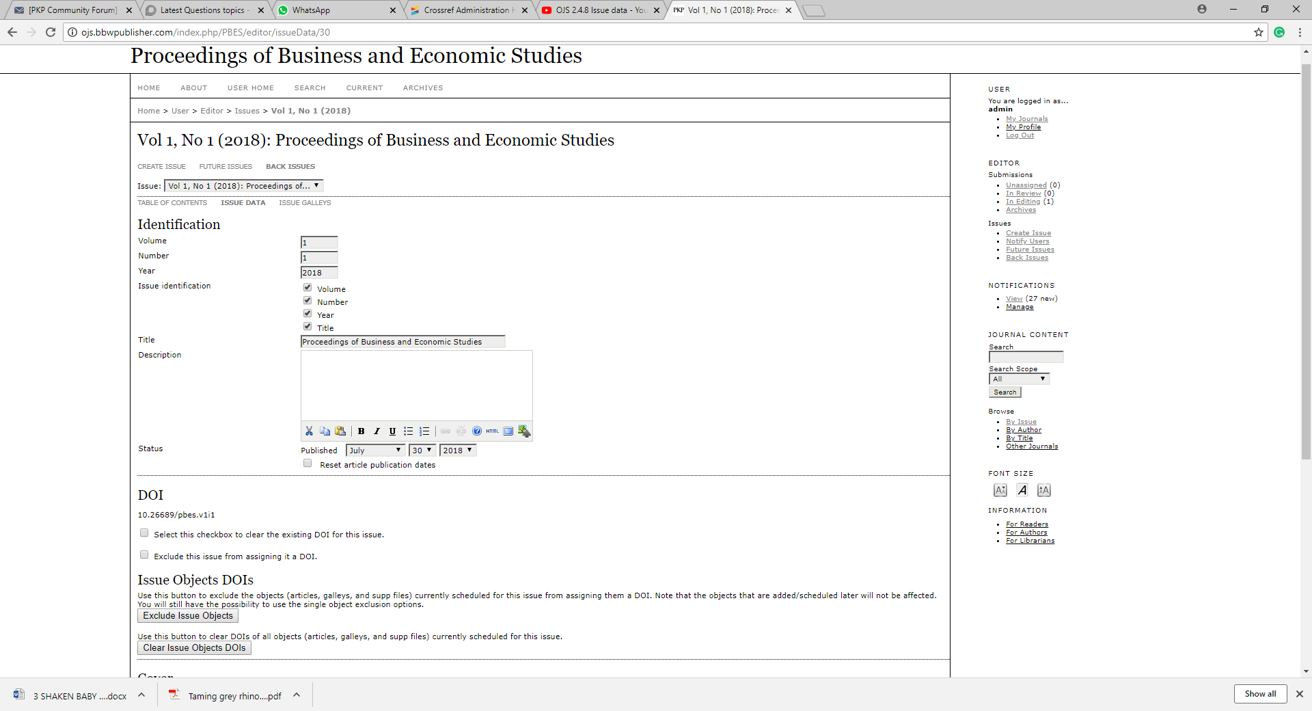
Task: Apply italic formatting in description toolbar
Action: pyautogui.click(x=377, y=431)
